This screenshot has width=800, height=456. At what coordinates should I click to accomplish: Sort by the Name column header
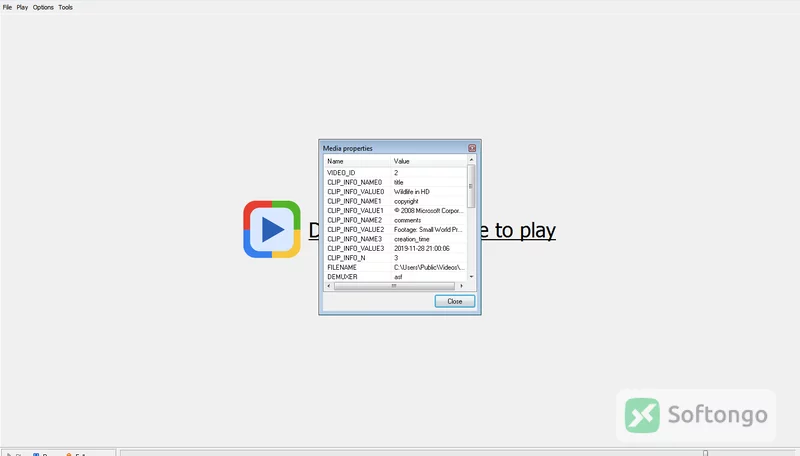(x=357, y=161)
